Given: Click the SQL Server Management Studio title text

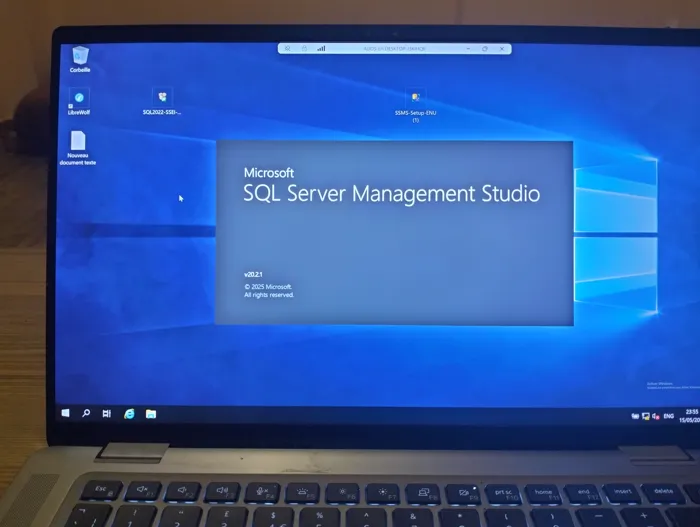Looking at the screenshot, I should tap(392, 193).
